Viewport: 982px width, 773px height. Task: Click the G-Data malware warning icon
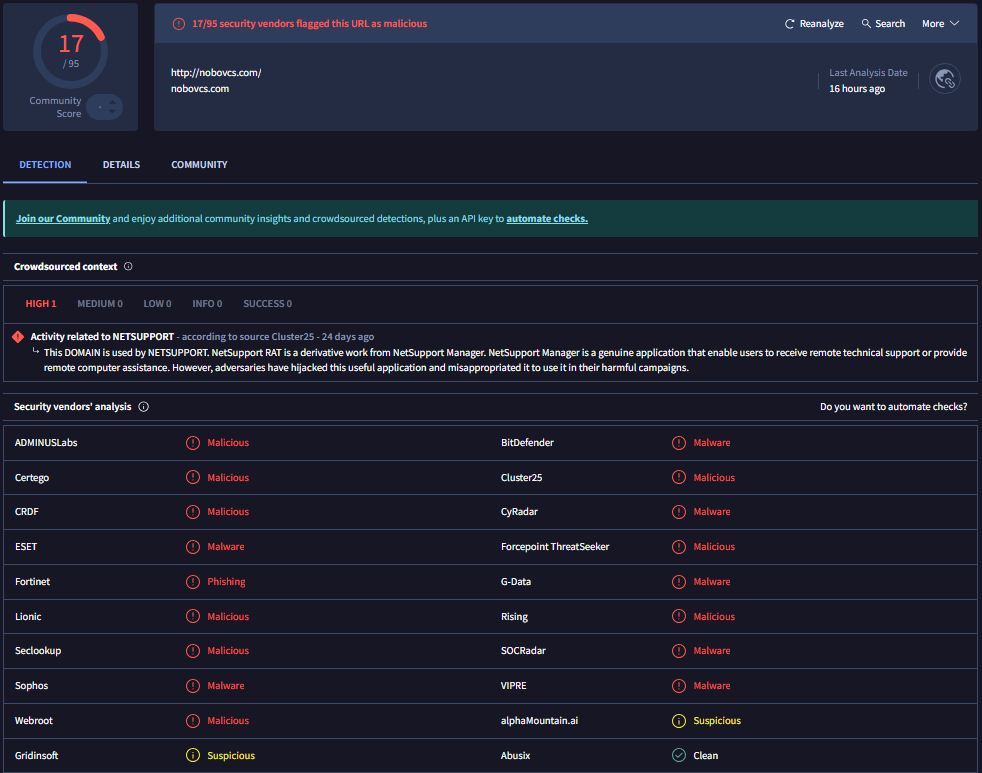click(679, 582)
